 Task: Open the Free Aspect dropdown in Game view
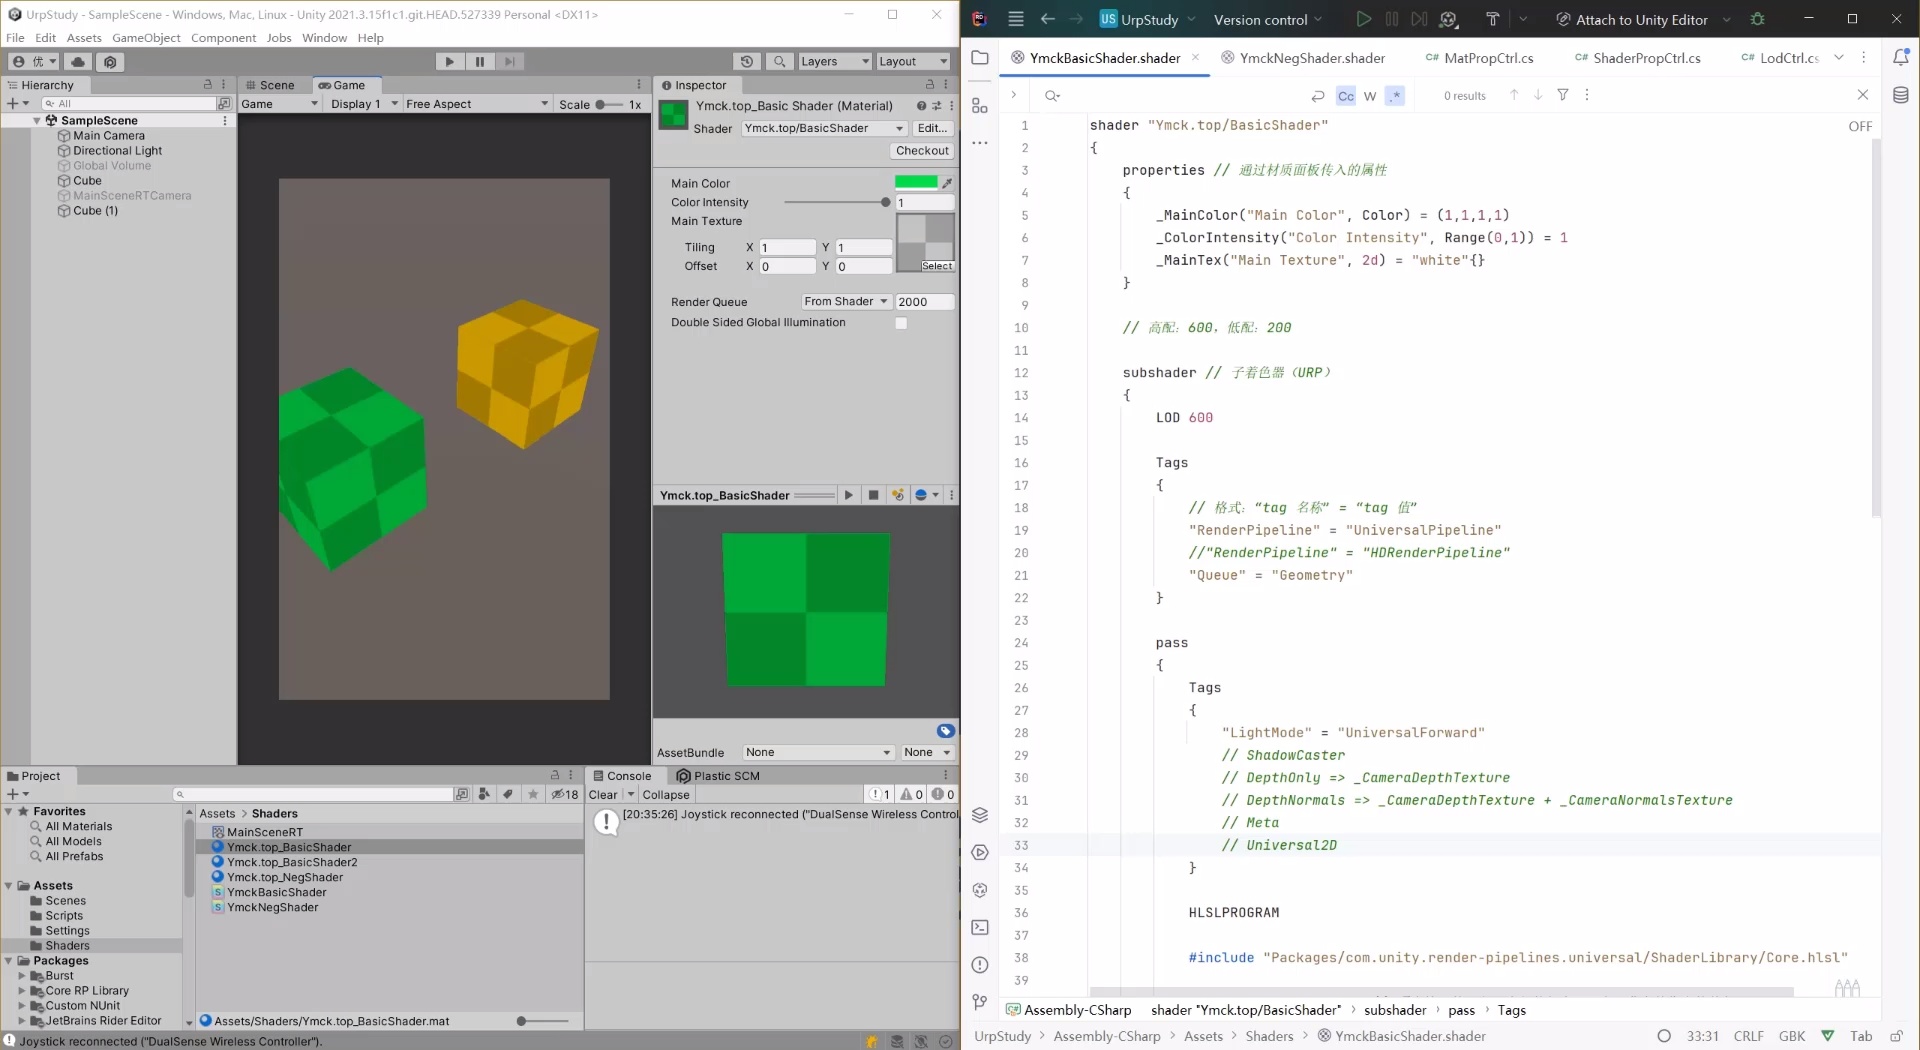(x=477, y=103)
